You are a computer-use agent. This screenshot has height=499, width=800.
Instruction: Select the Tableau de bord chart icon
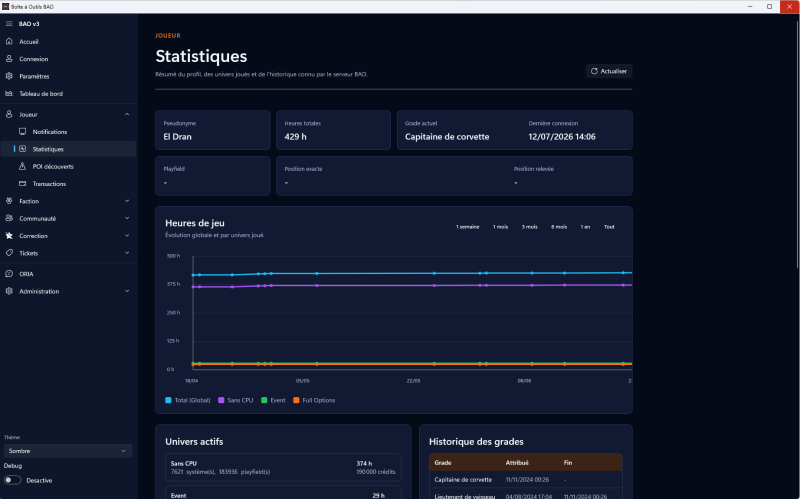9,93
